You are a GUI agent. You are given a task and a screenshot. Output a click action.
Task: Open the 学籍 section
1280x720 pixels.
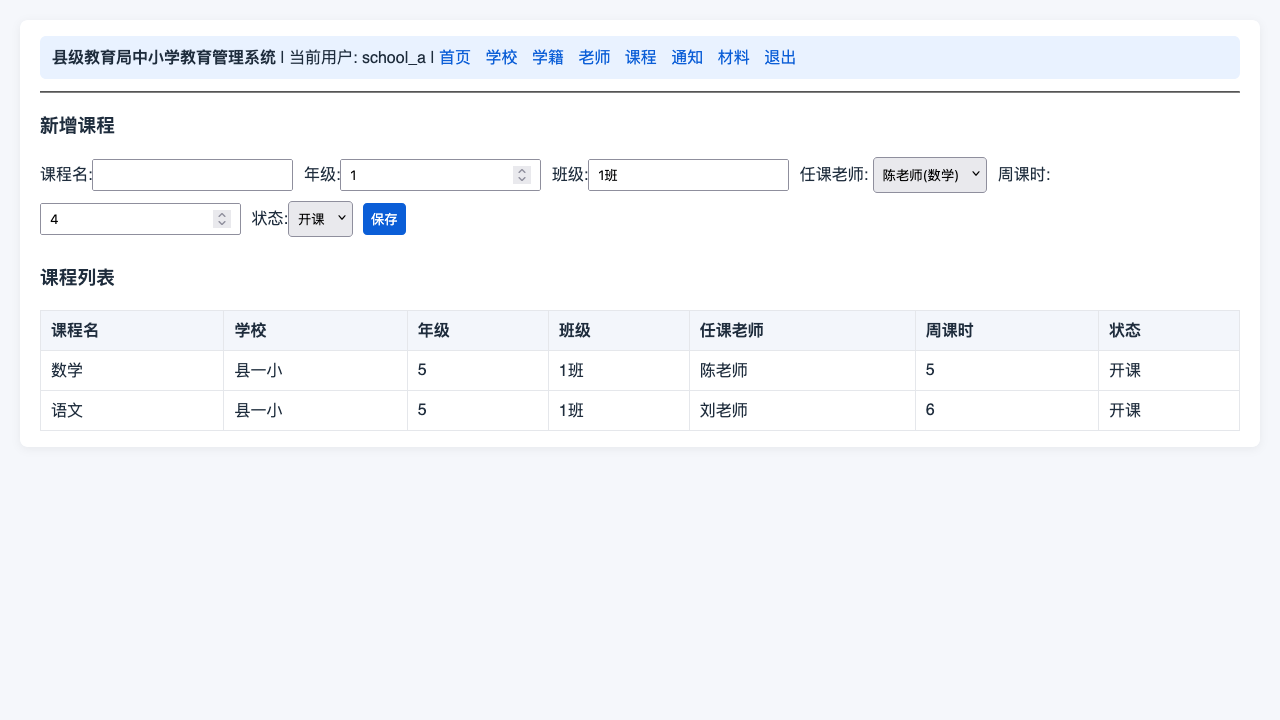[x=548, y=57]
